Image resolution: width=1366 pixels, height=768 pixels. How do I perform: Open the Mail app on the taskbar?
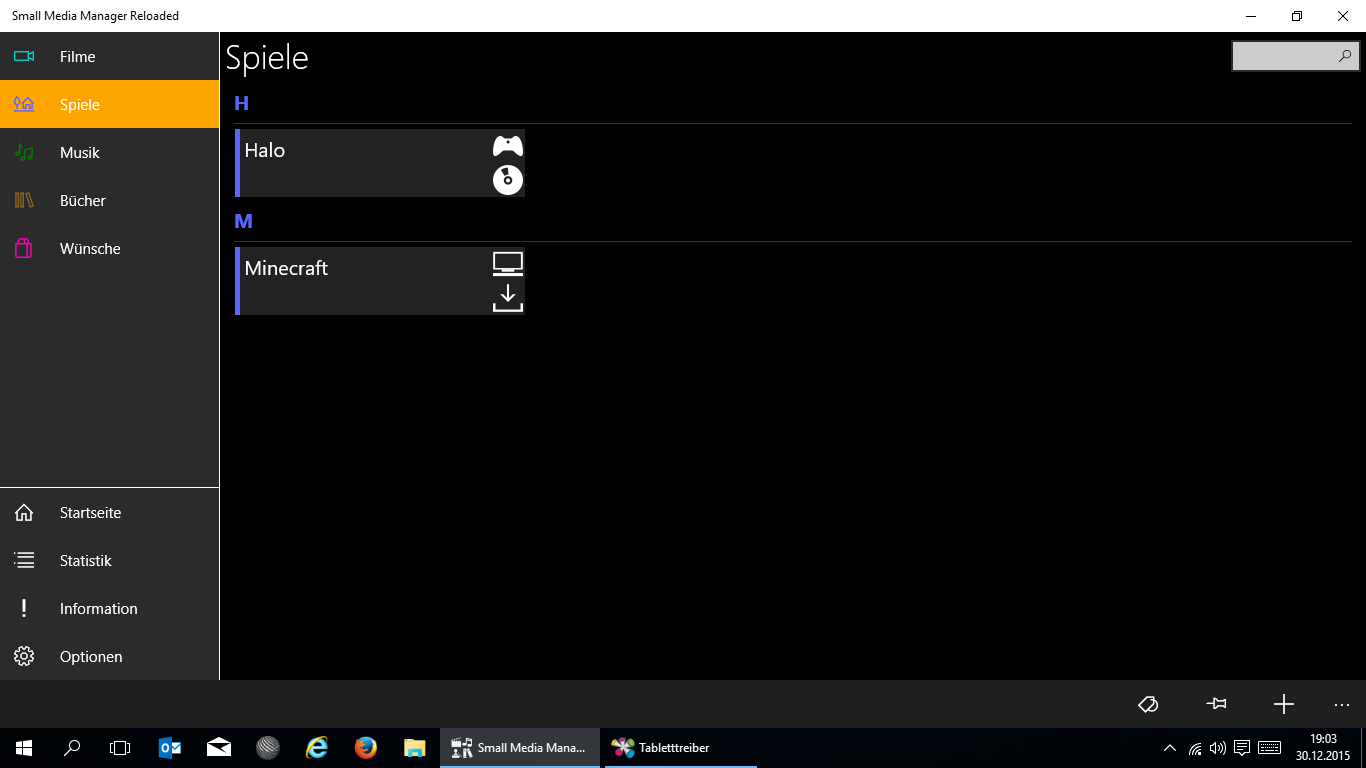tap(219, 748)
